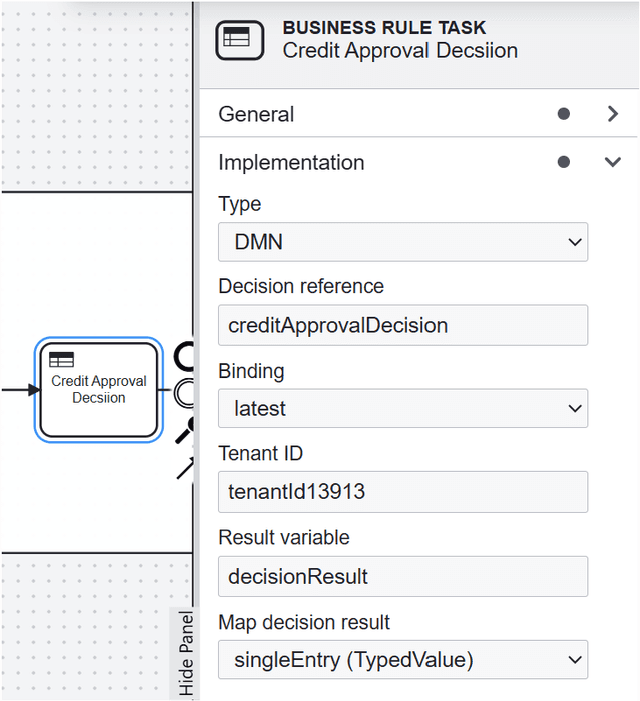Click the Hide Panel button
Screen dimensions: 640x701
pyautogui.click(x=187, y=653)
